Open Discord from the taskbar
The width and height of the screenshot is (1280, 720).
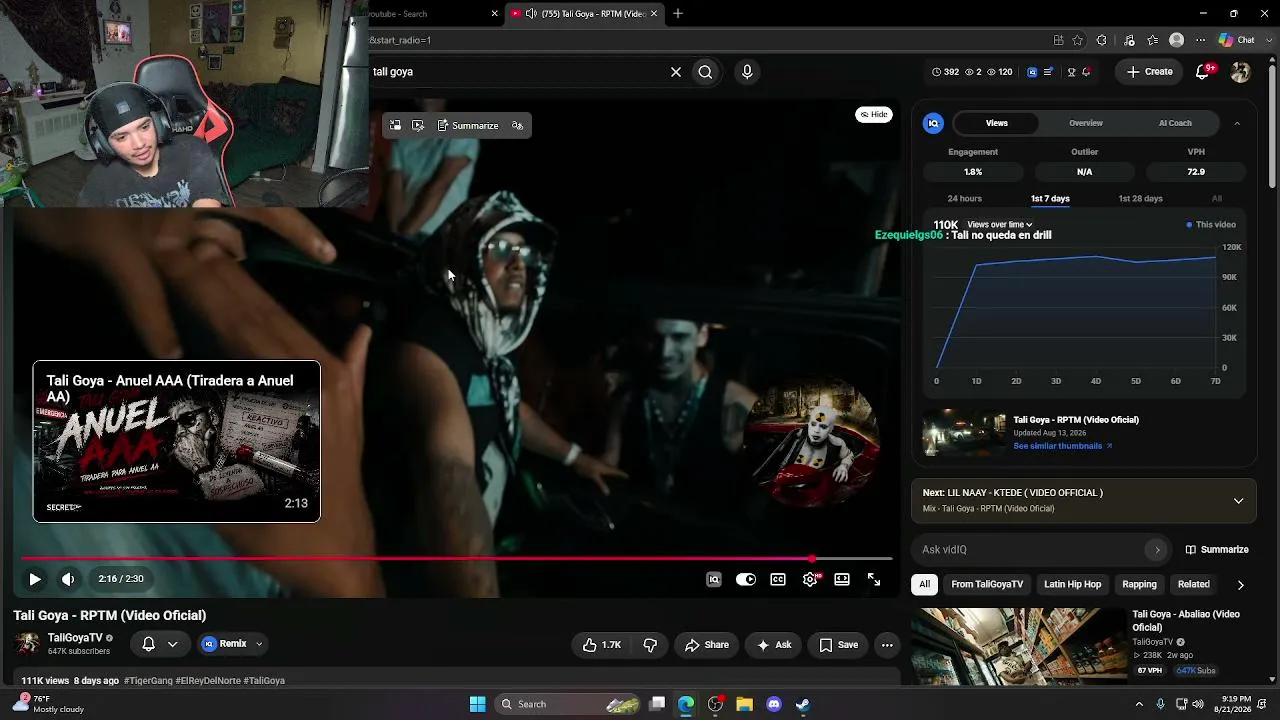[774, 704]
